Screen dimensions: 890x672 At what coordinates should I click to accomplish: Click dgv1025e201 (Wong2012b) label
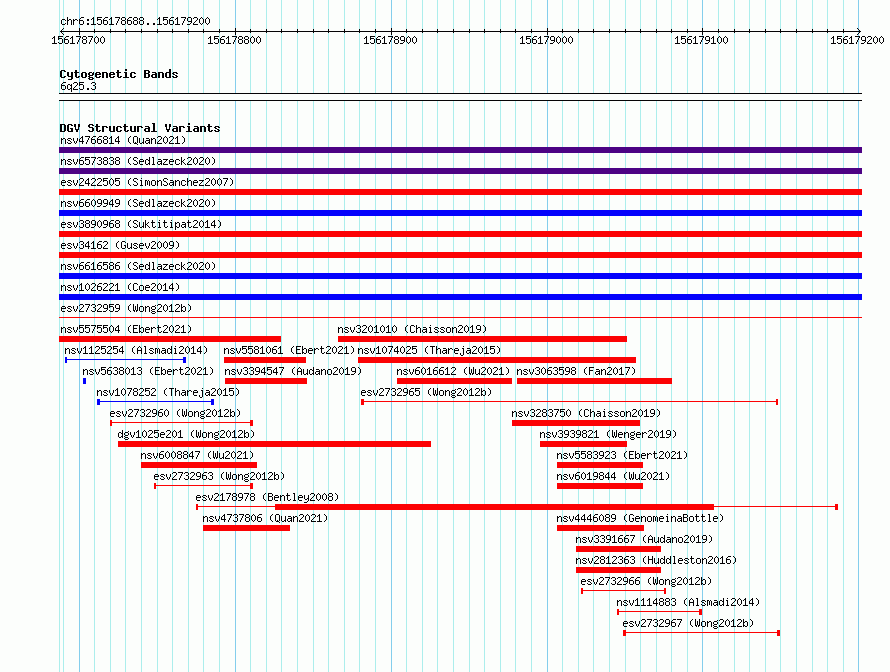pos(186,434)
